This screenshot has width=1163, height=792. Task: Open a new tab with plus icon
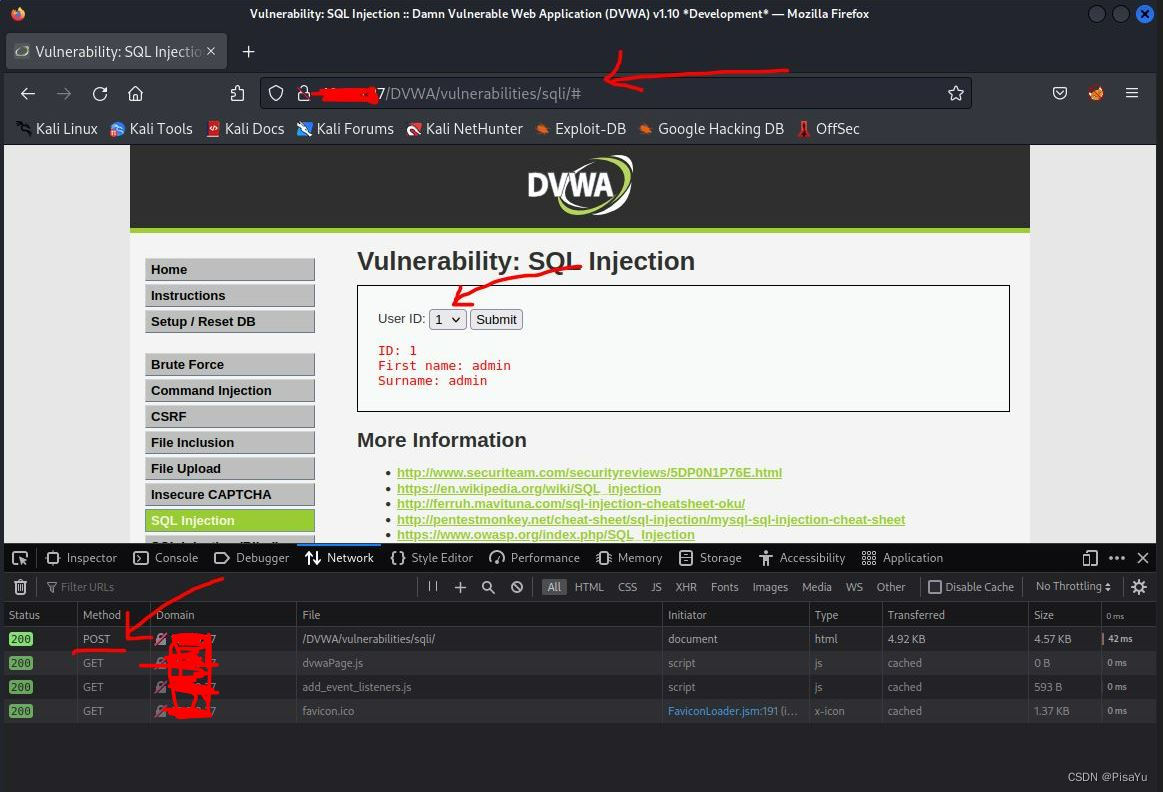(248, 51)
